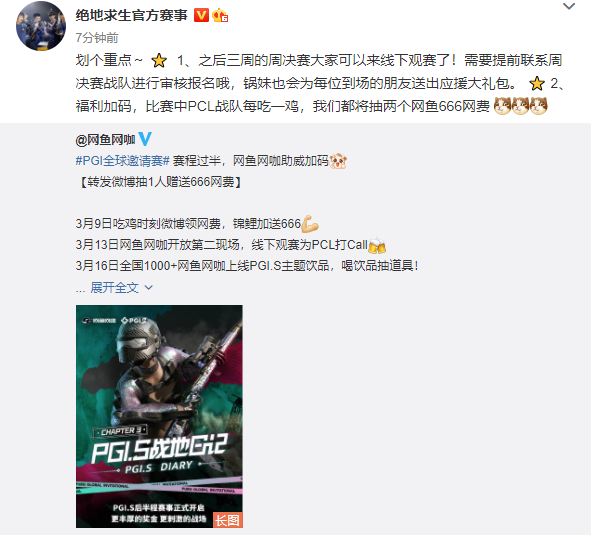591x535 pixels.
Task: Open the #PGI全球邀请赛# hashtag topic
Action: (x=122, y=161)
